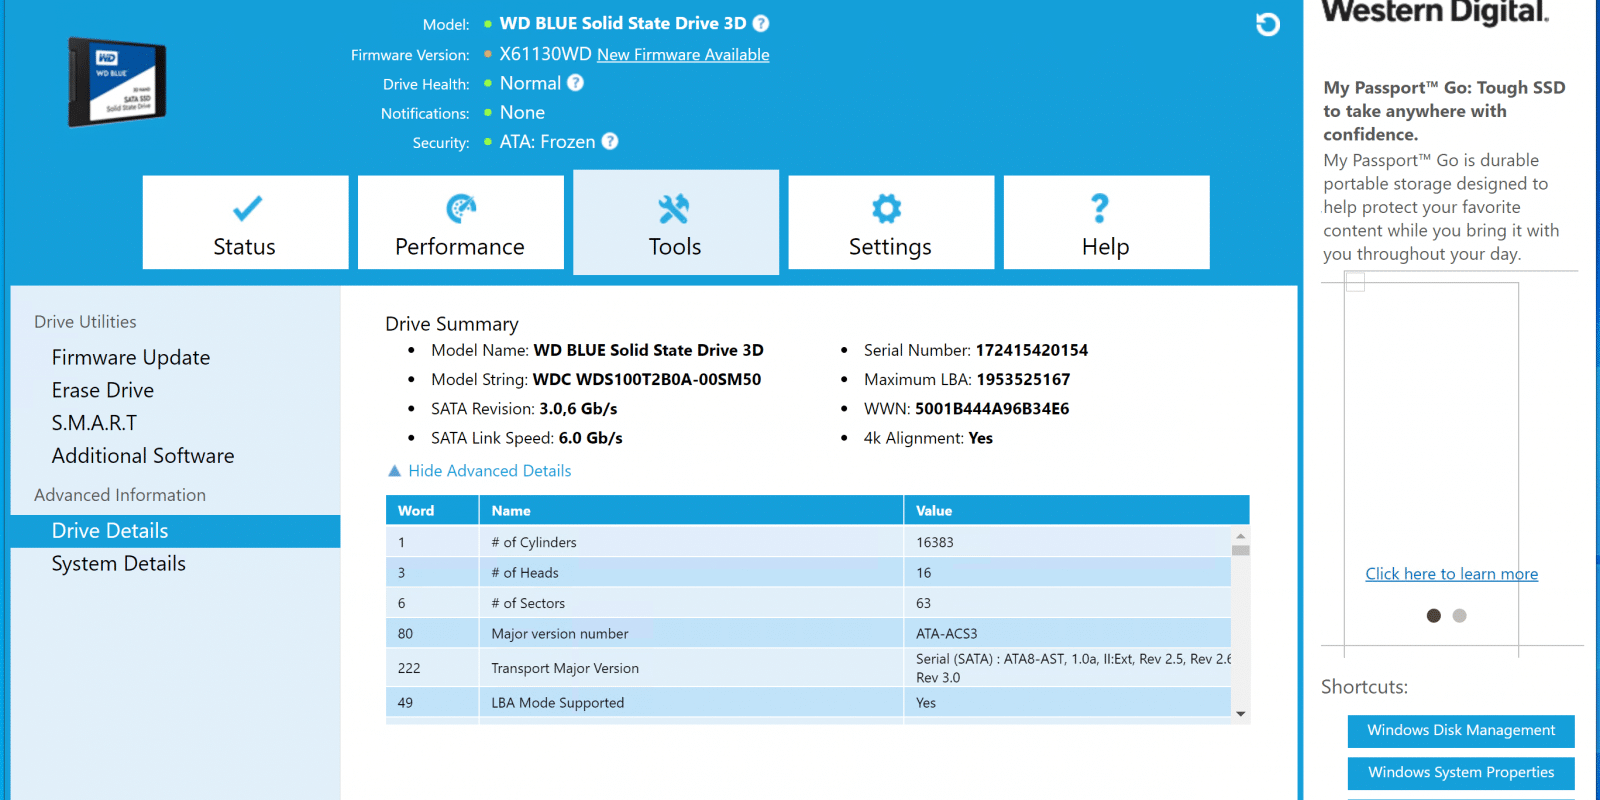Select the '# of Heads' row

click(808, 573)
